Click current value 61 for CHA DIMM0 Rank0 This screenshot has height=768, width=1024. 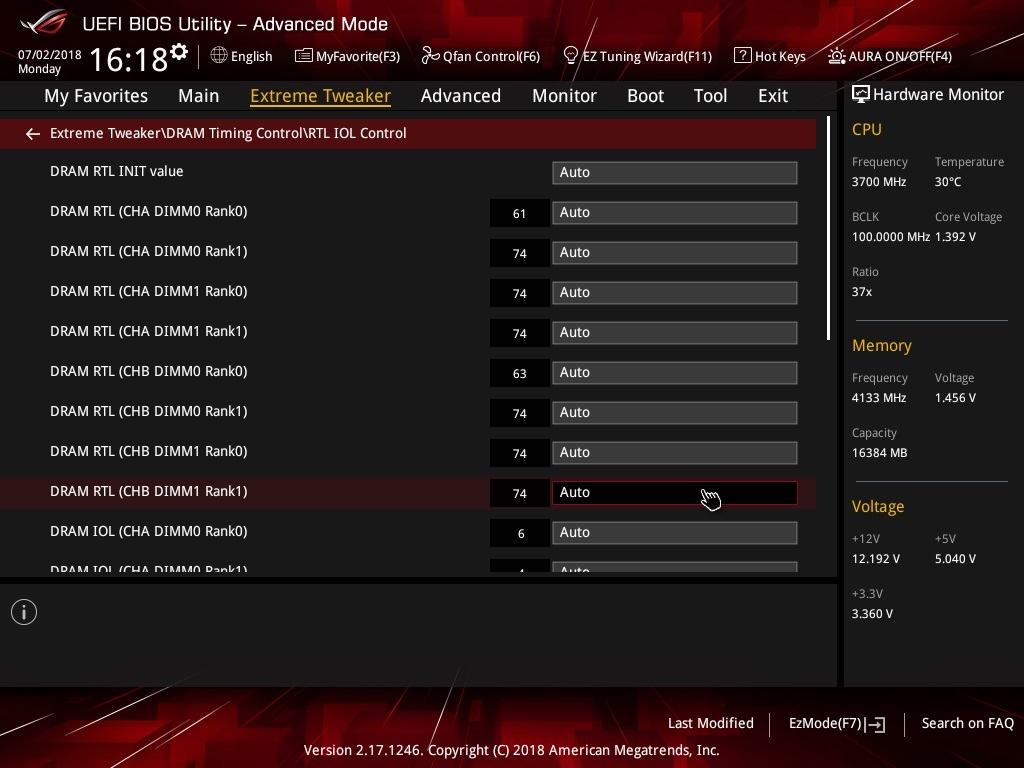[x=519, y=214]
